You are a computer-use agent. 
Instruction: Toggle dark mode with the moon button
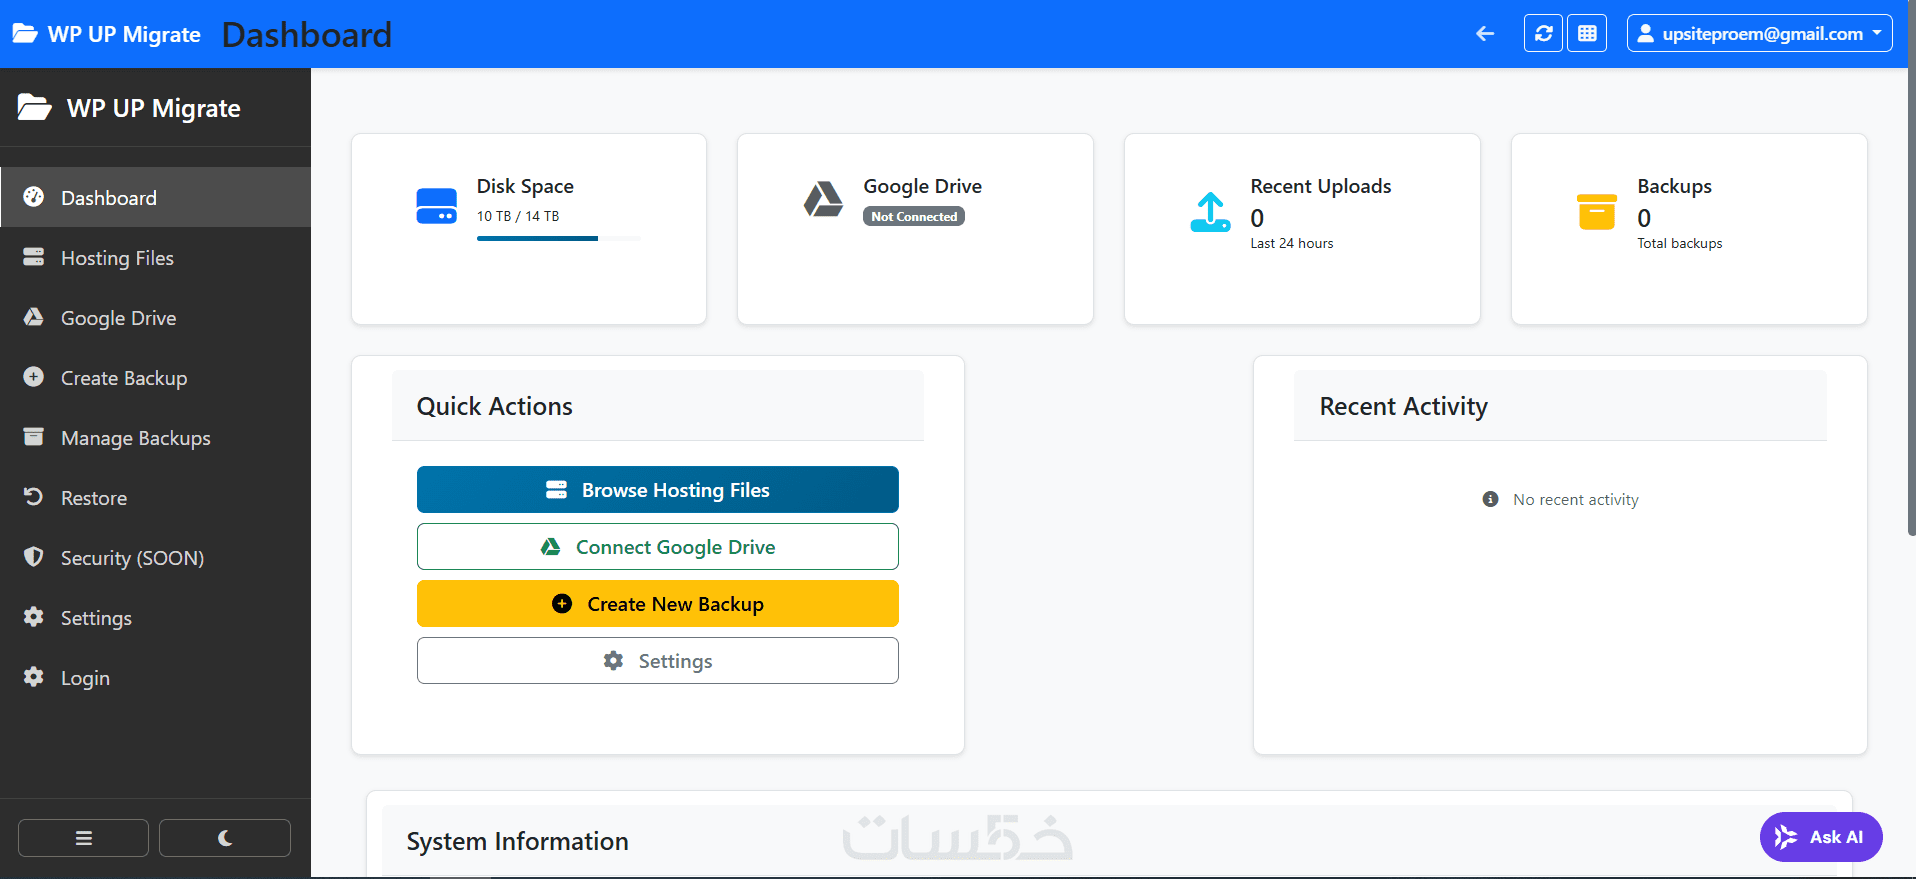click(x=225, y=838)
